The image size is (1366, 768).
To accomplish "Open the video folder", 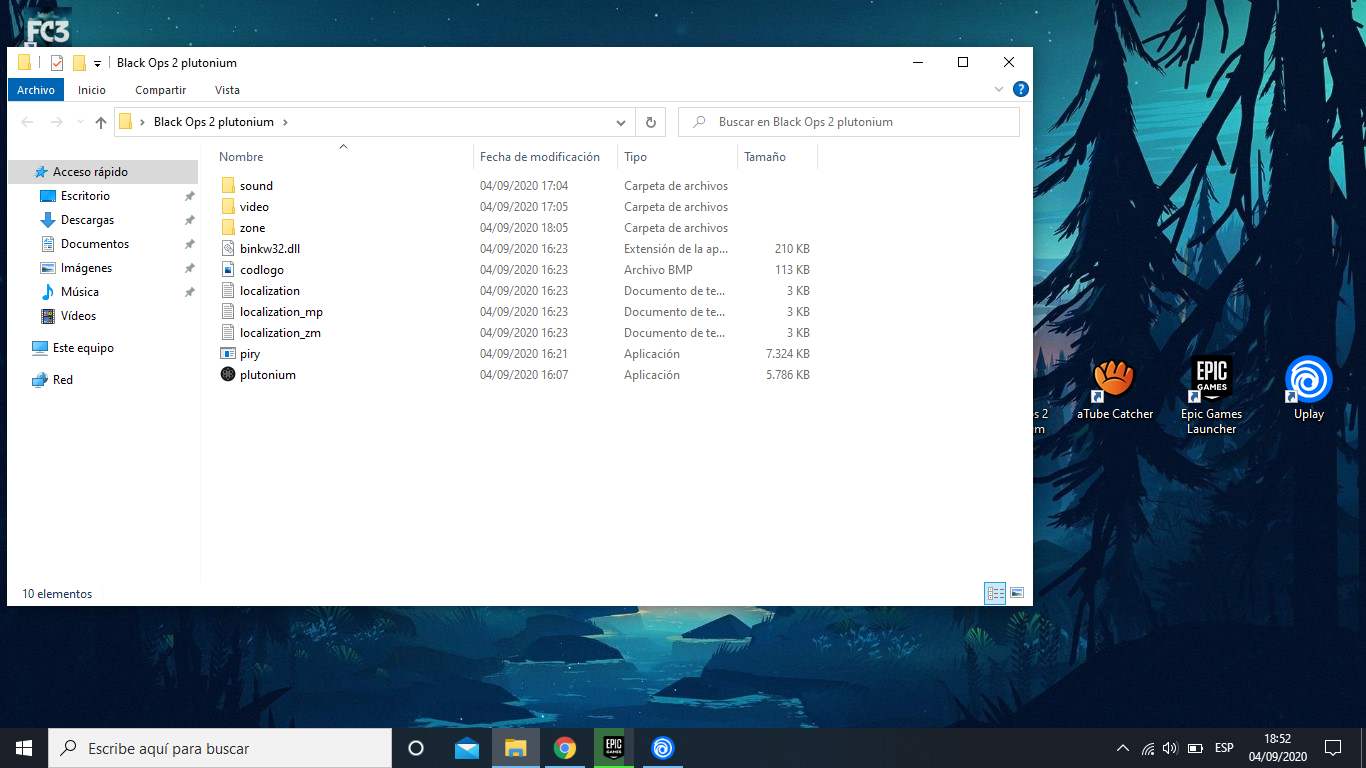I will coord(254,207).
